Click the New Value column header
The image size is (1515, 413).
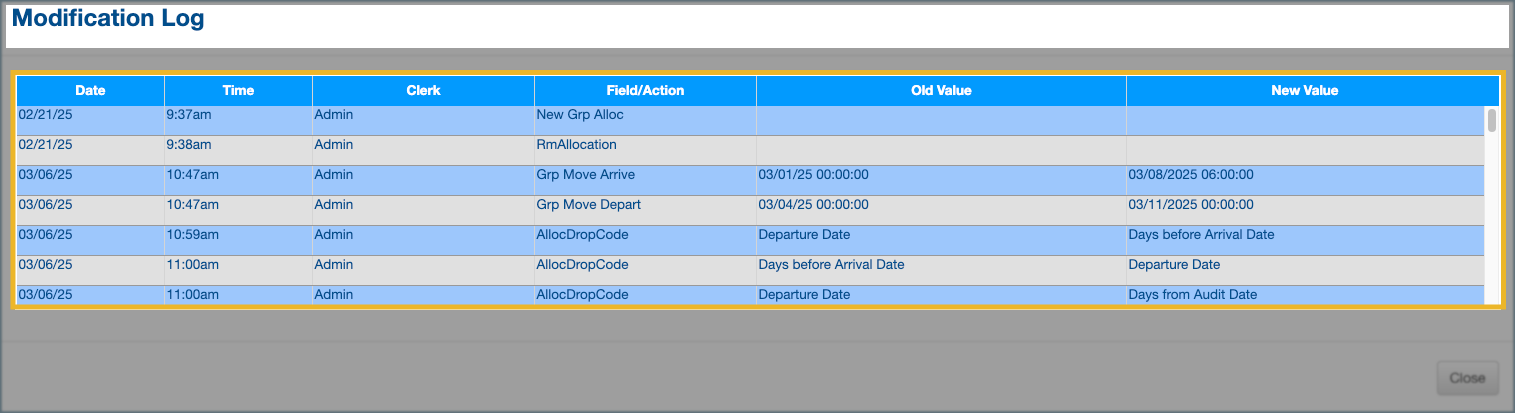pos(1304,90)
